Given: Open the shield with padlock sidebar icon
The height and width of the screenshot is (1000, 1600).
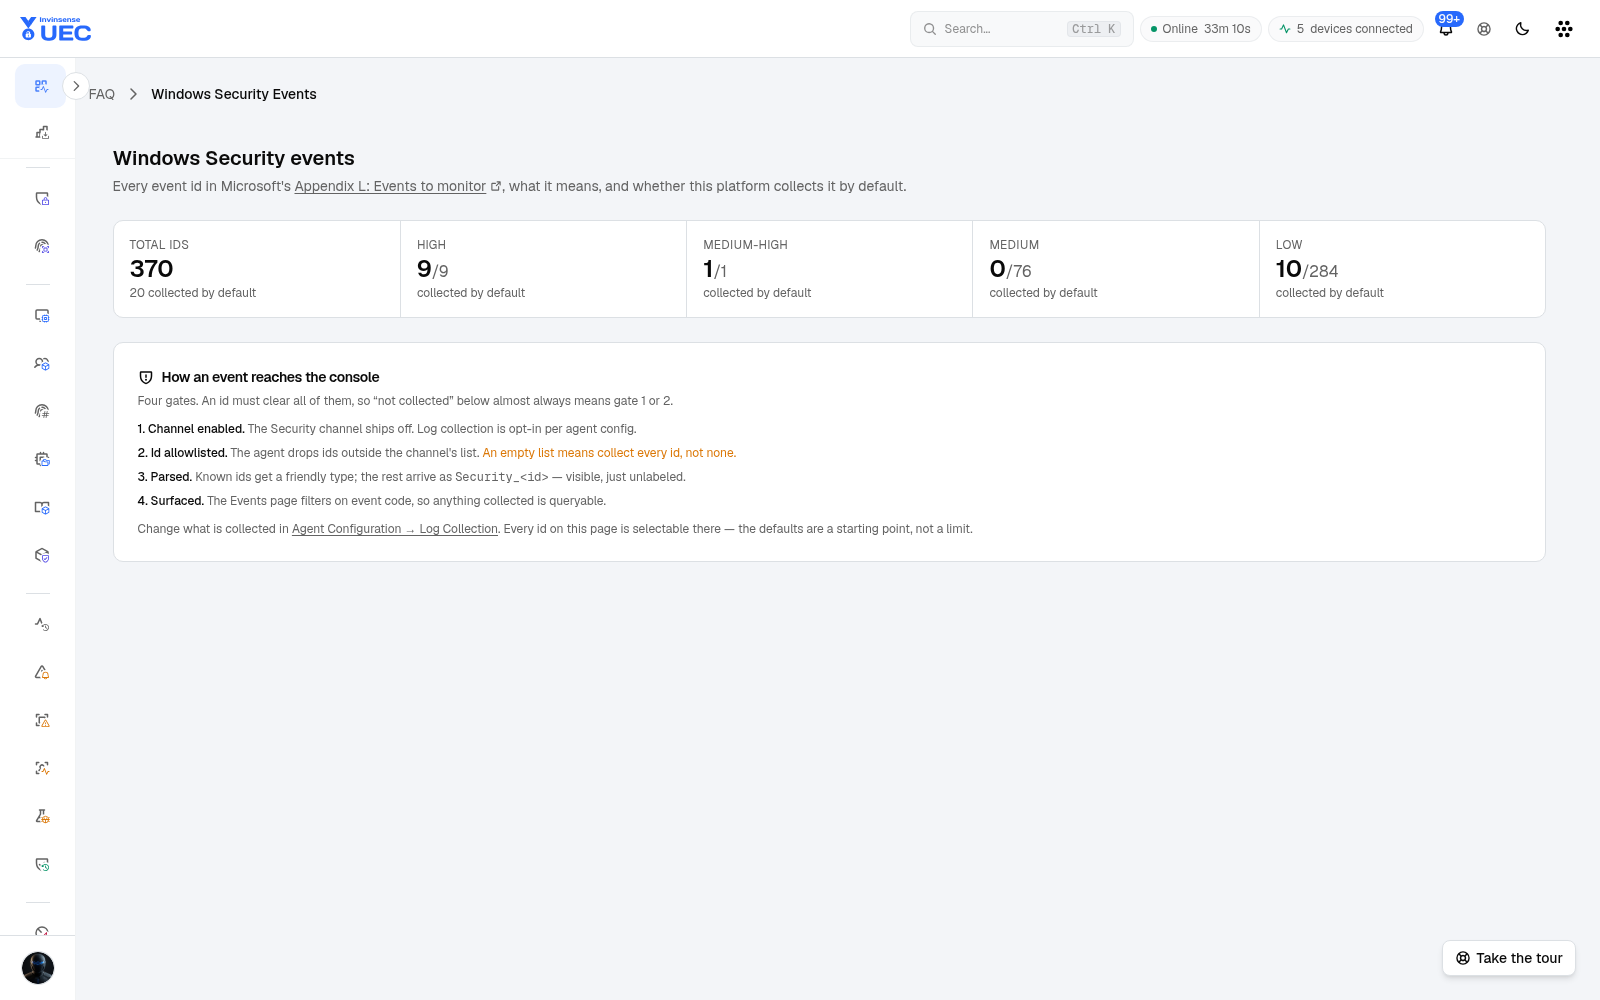Looking at the screenshot, I should 42,199.
